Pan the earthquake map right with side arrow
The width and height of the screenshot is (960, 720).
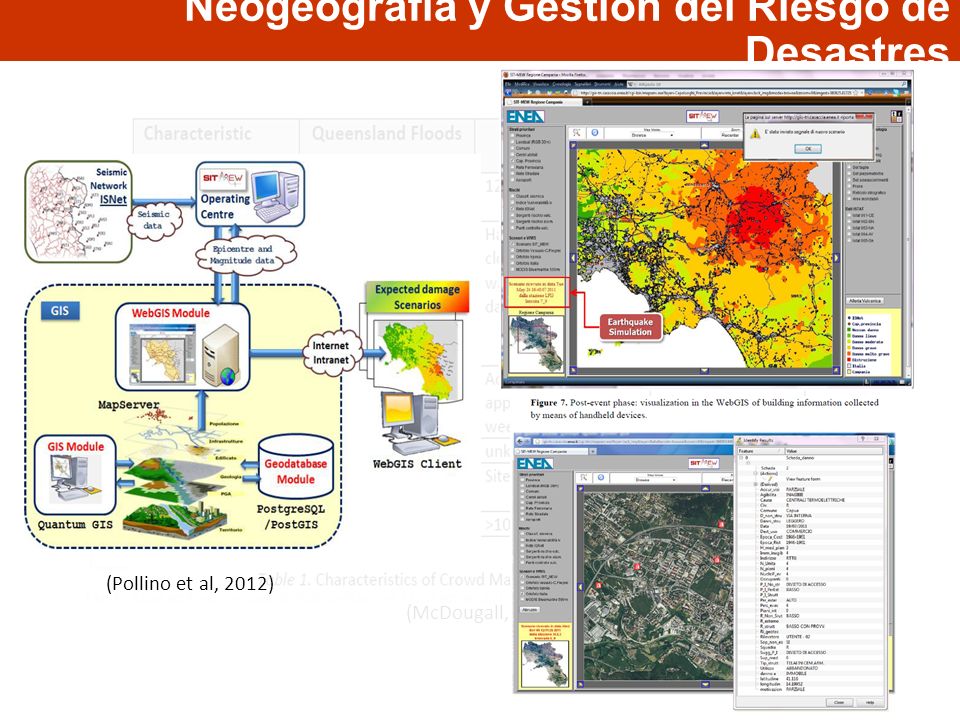[836, 258]
